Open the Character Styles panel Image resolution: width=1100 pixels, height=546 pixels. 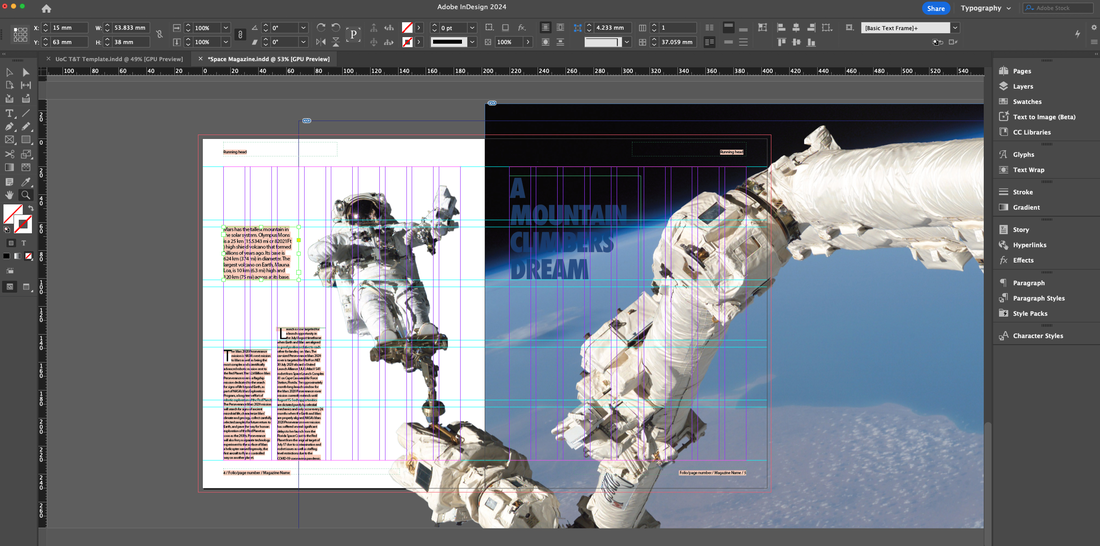[1038, 335]
